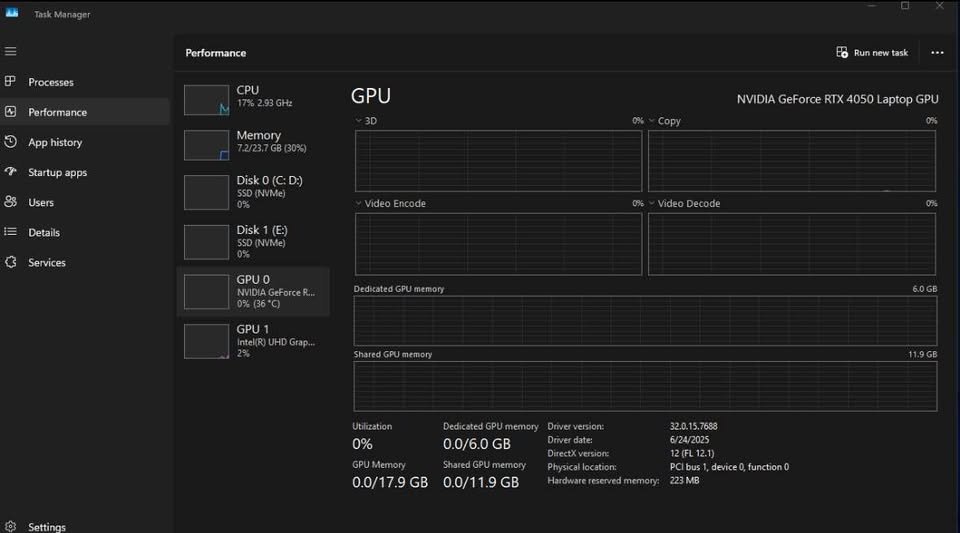Click the 223 MB hardware reserved value

coord(684,480)
